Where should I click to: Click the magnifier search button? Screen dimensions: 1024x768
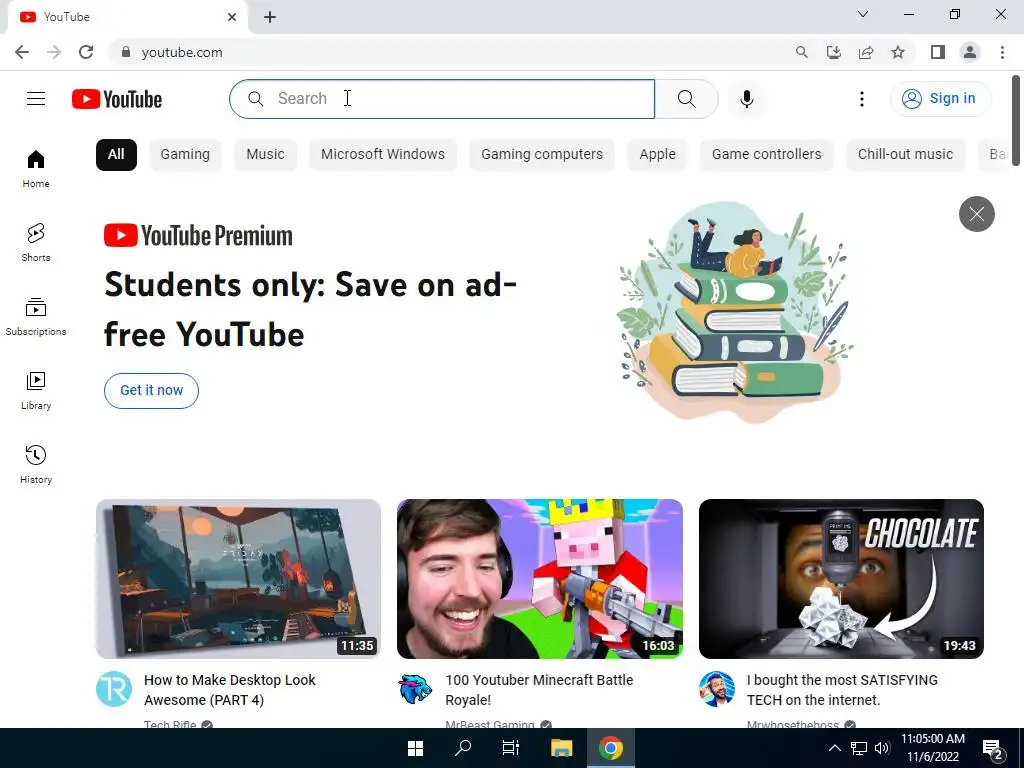[686, 99]
